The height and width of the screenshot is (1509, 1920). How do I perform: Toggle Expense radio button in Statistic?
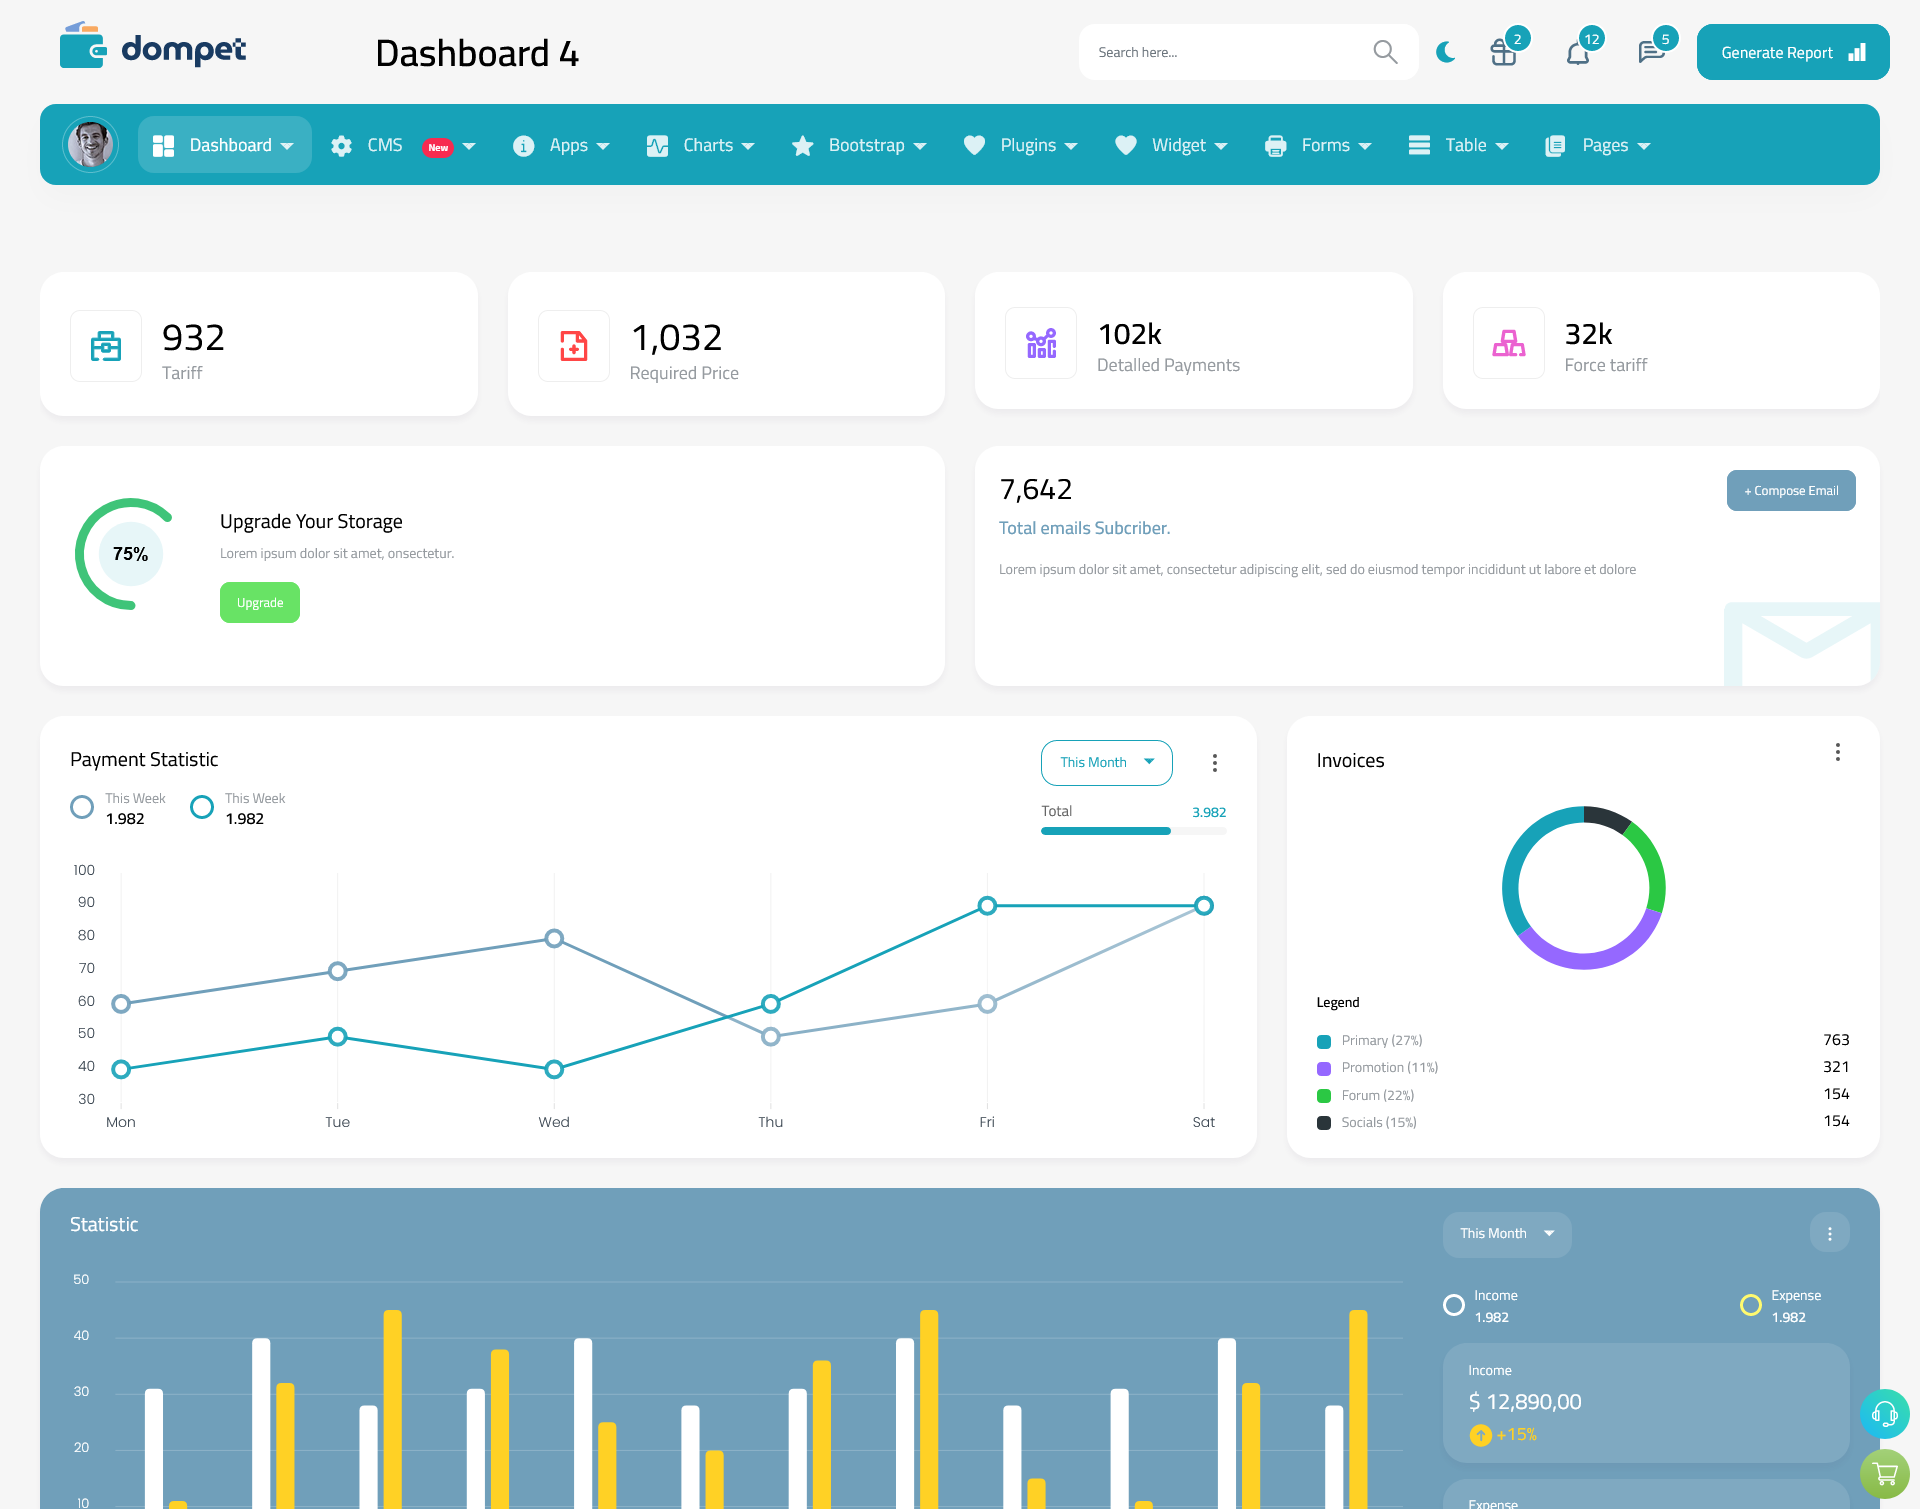pos(1749,1297)
